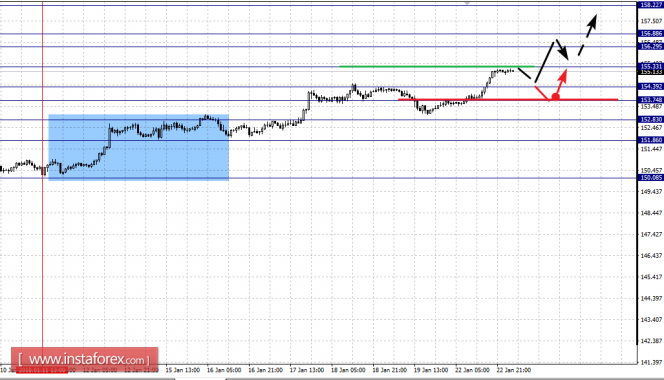
Task: Click the 153.748 price level label
Action: point(651,100)
